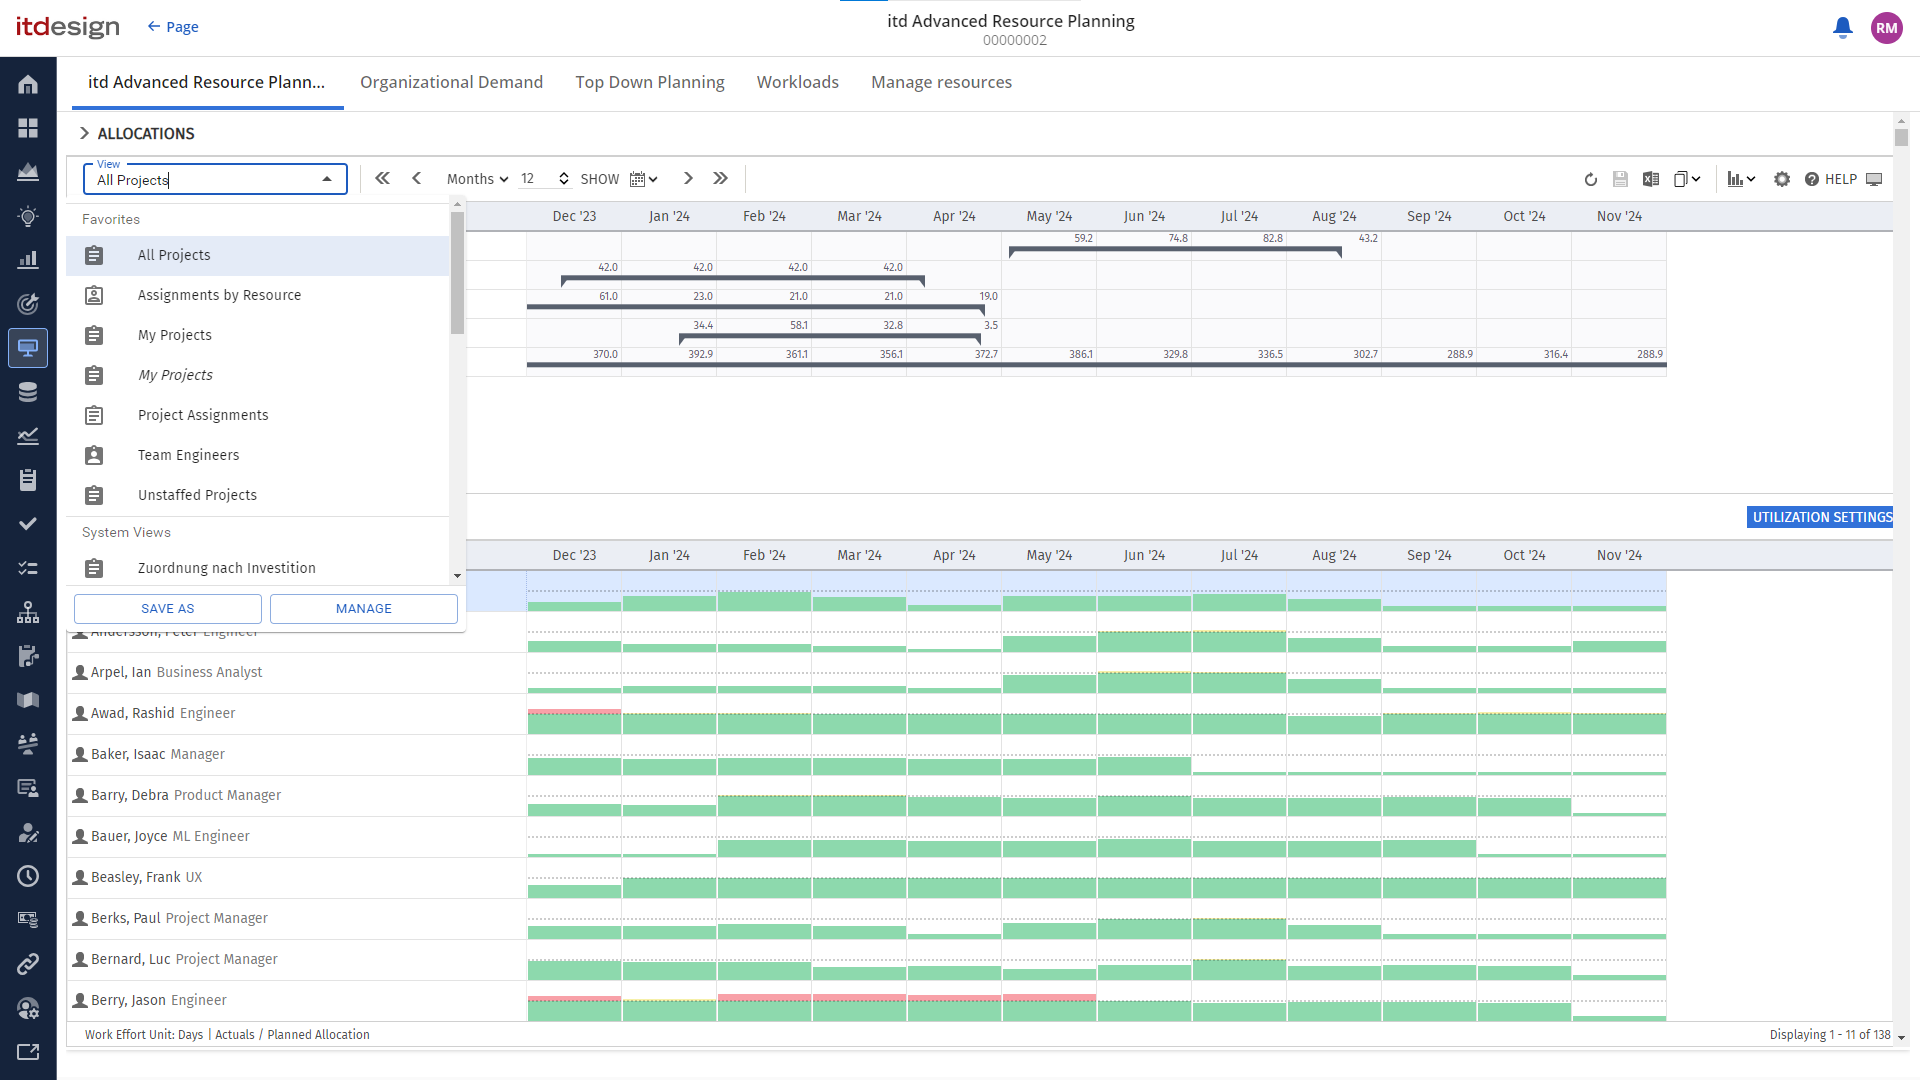
Task: Click the main page vertical scrollbar
Action: (1901, 137)
